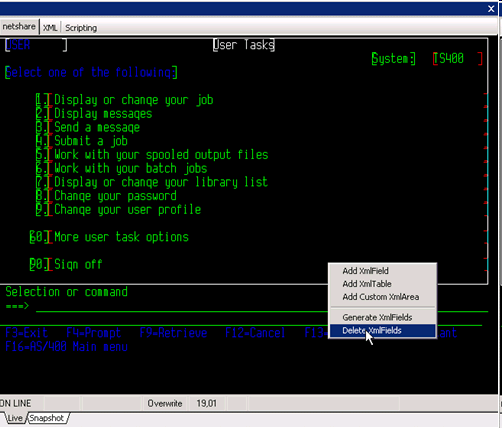The image size is (502, 428).
Task: Click F9=Retrieve function key label
Action: 173,333
